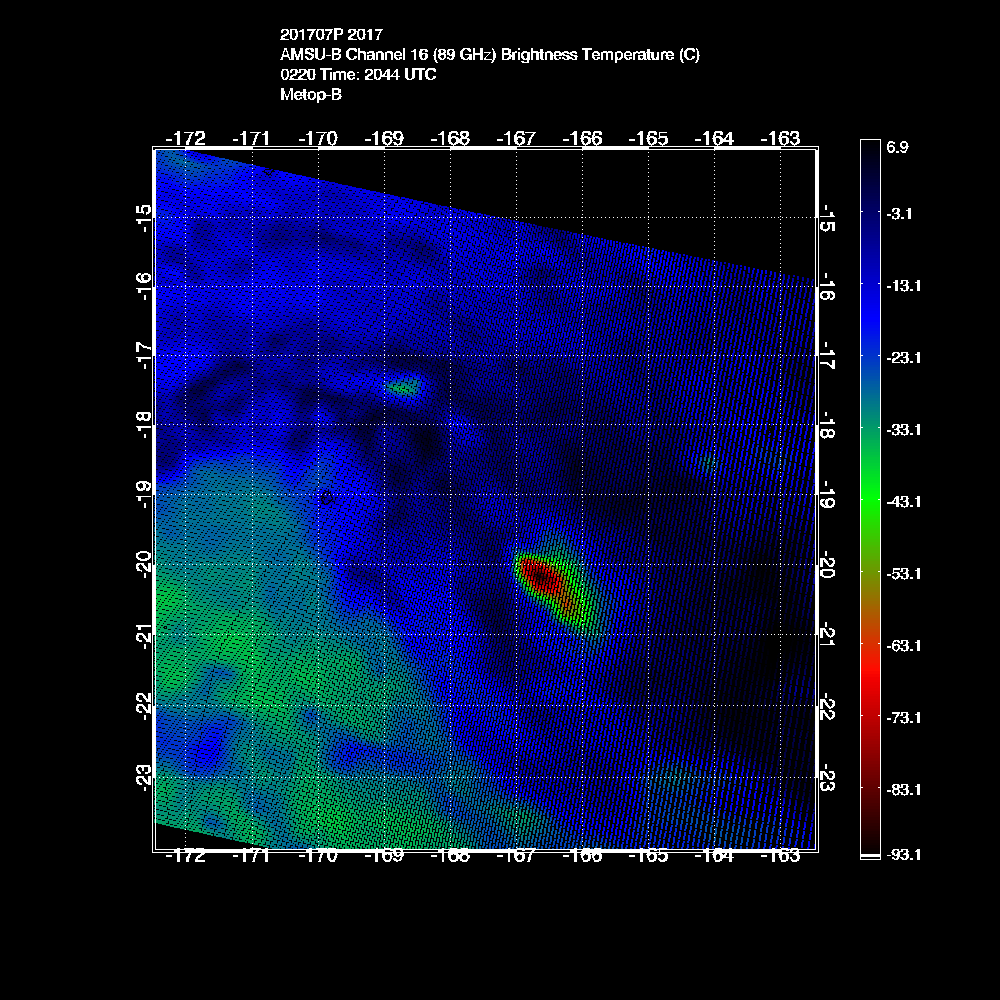
Task: Click the small green convective spot near -169 longitude
Action: click(x=404, y=387)
